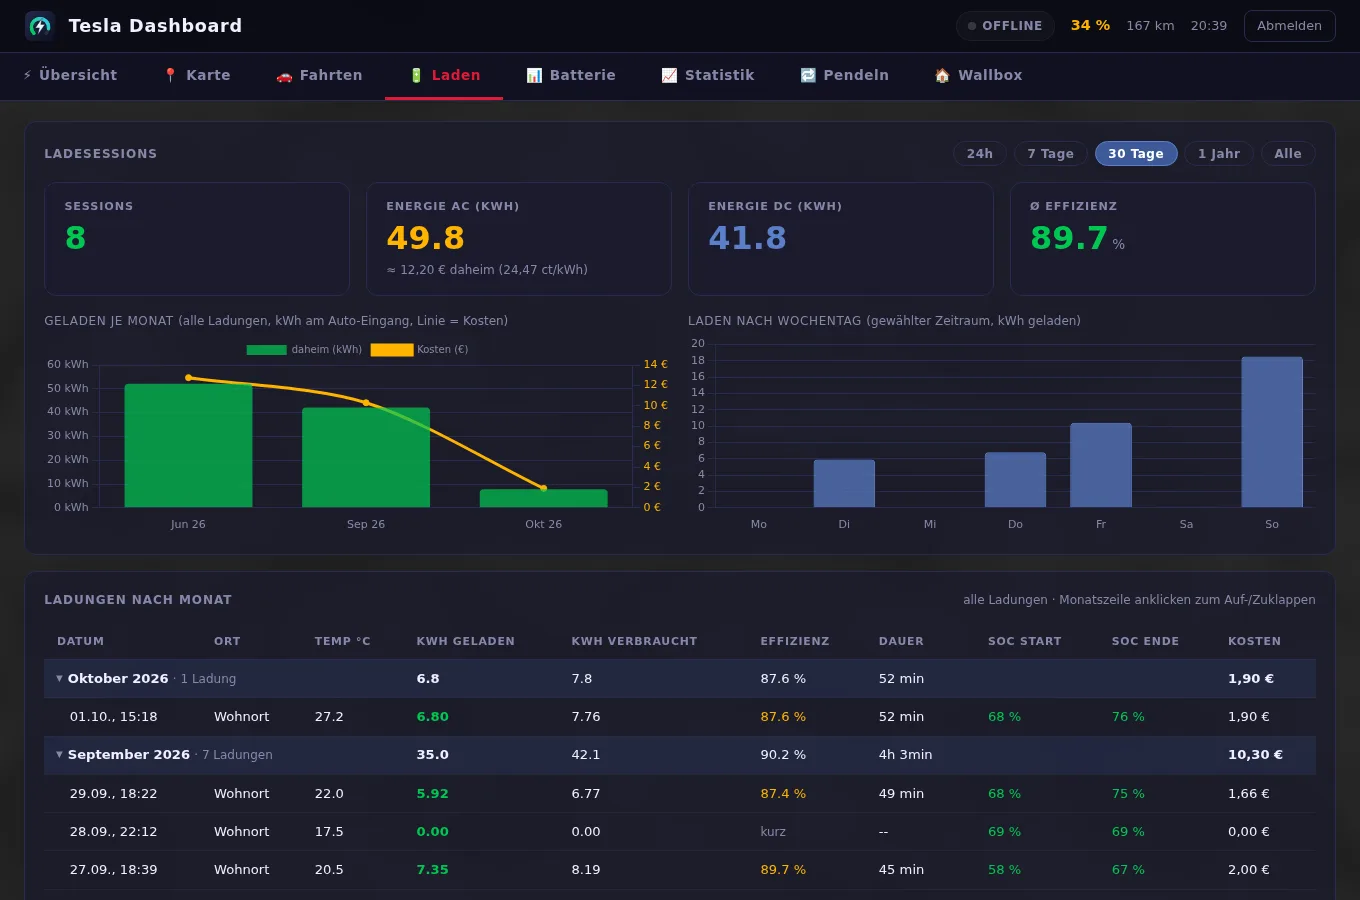Click the bar chart icon beside Batterie
The height and width of the screenshot is (900, 1360).
click(x=534, y=75)
